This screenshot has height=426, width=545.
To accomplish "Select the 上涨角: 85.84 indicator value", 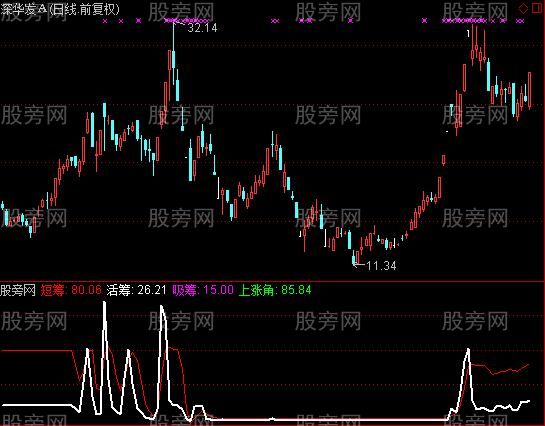I will (275, 290).
